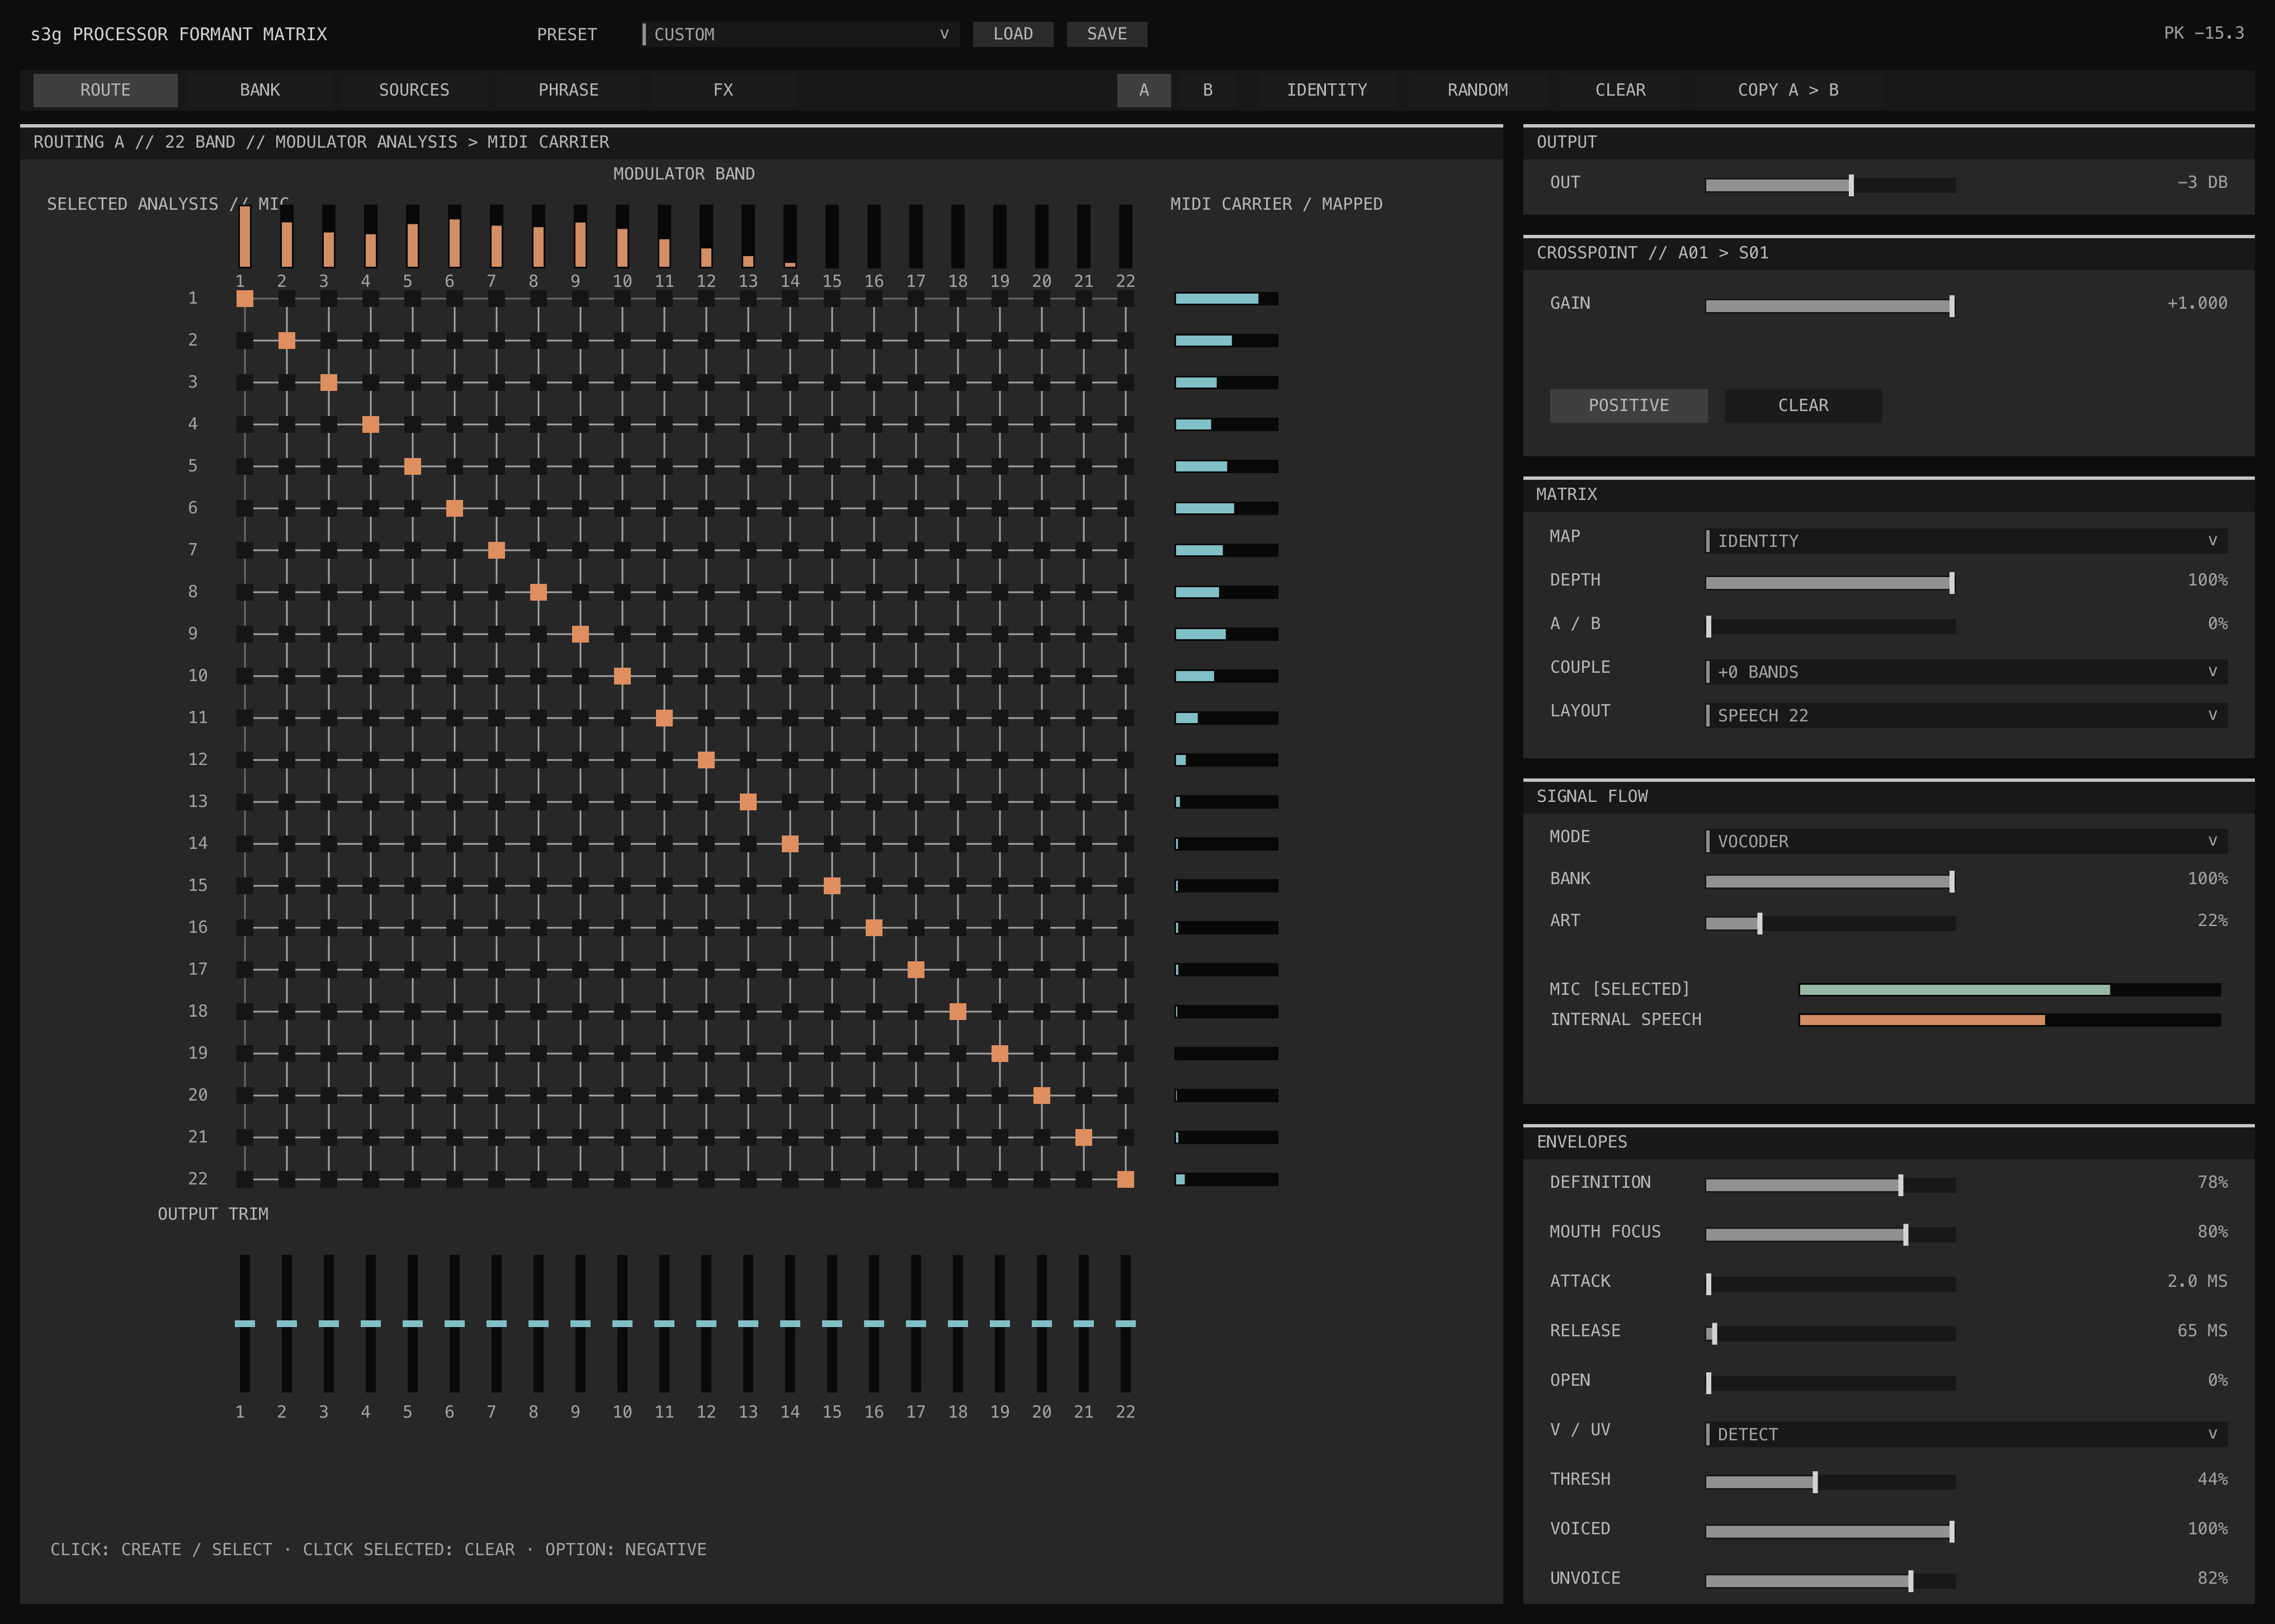Select the crosspoint at row 1, band 1
Image resolution: width=2275 pixels, height=1624 pixels.
[245, 299]
